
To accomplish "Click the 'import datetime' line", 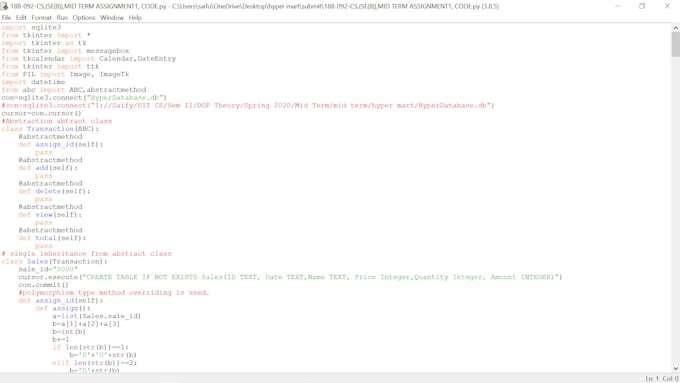I will click(33, 82).
